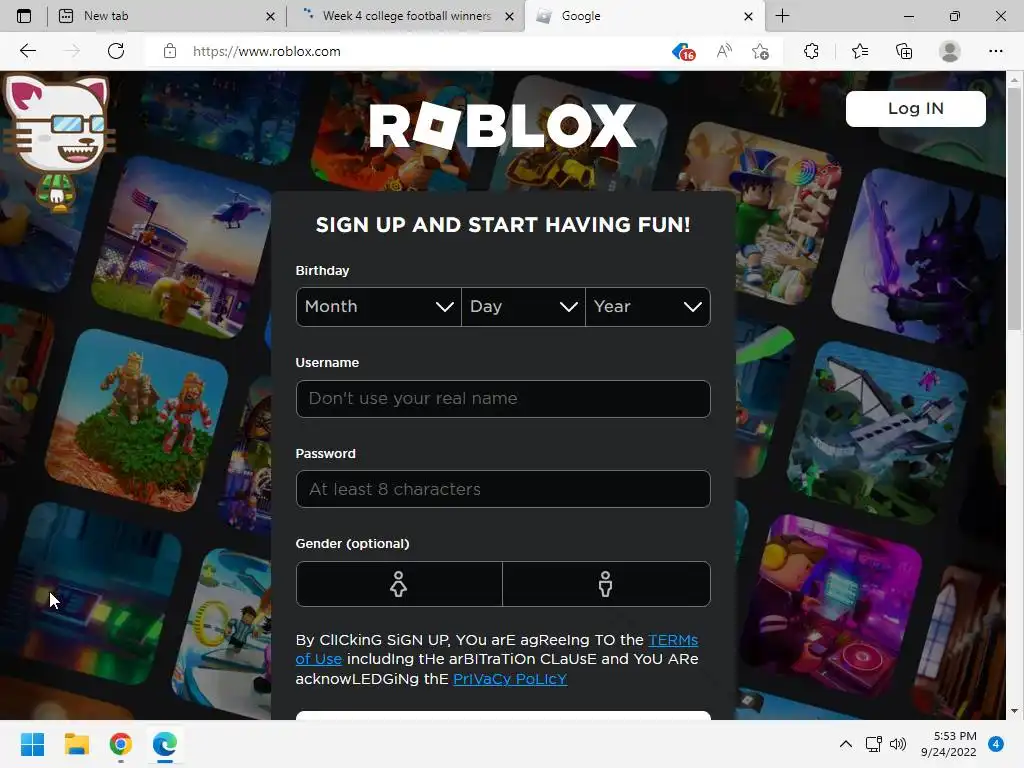Image resolution: width=1024 pixels, height=768 pixels.
Task: Click the ROBLOX logo
Action: [x=502, y=125]
